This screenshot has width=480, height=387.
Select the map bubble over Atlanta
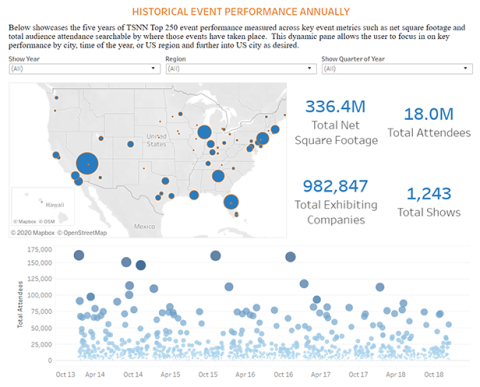[x=218, y=176]
